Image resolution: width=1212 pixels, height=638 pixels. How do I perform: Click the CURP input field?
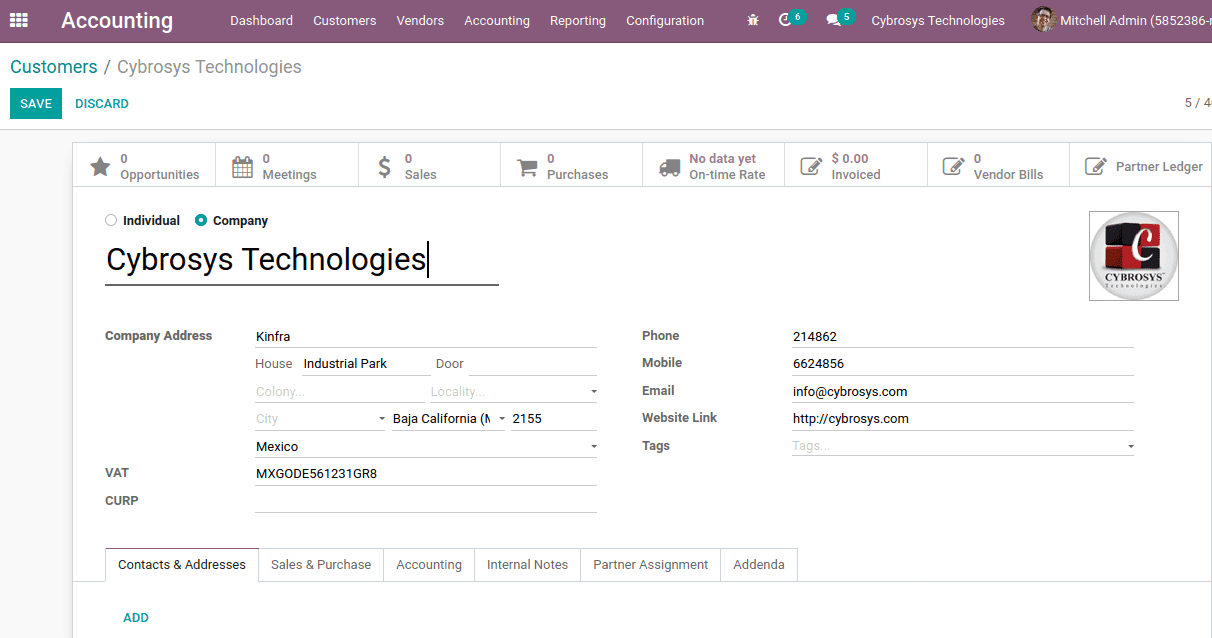[426, 501]
